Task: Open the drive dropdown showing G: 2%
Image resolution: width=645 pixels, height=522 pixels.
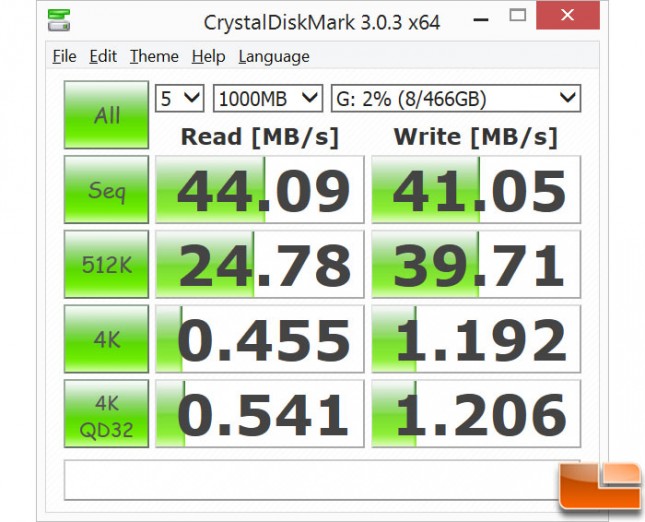Action: pyautogui.click(x=456, y=98)
